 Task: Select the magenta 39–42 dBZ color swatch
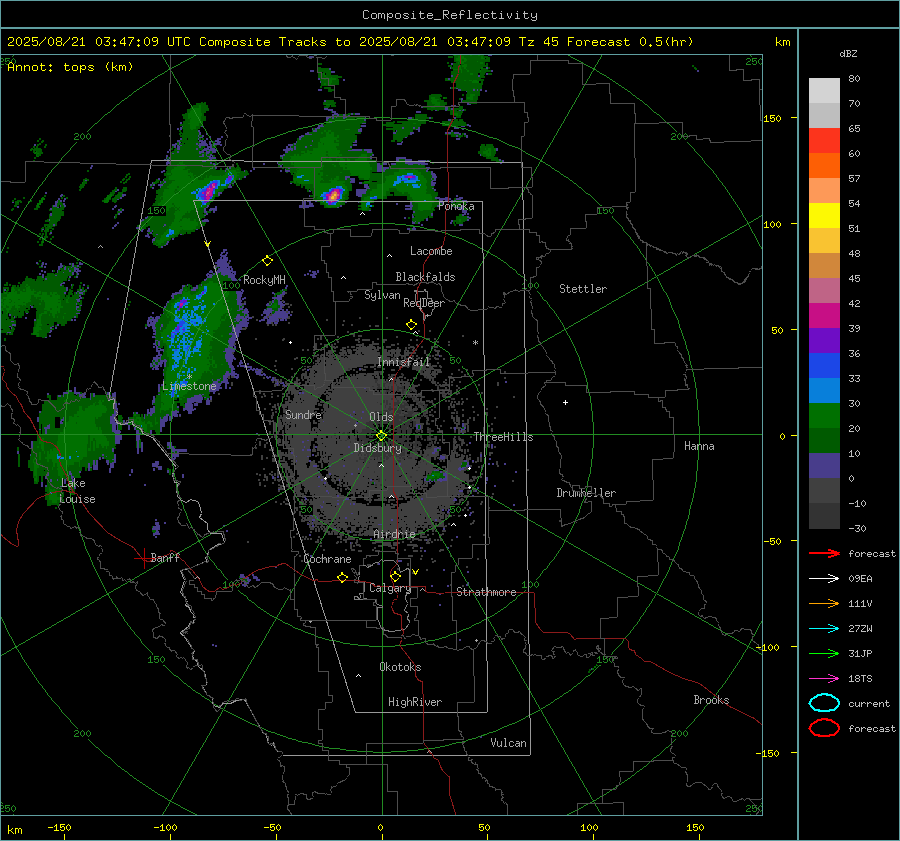click(824, 316)
